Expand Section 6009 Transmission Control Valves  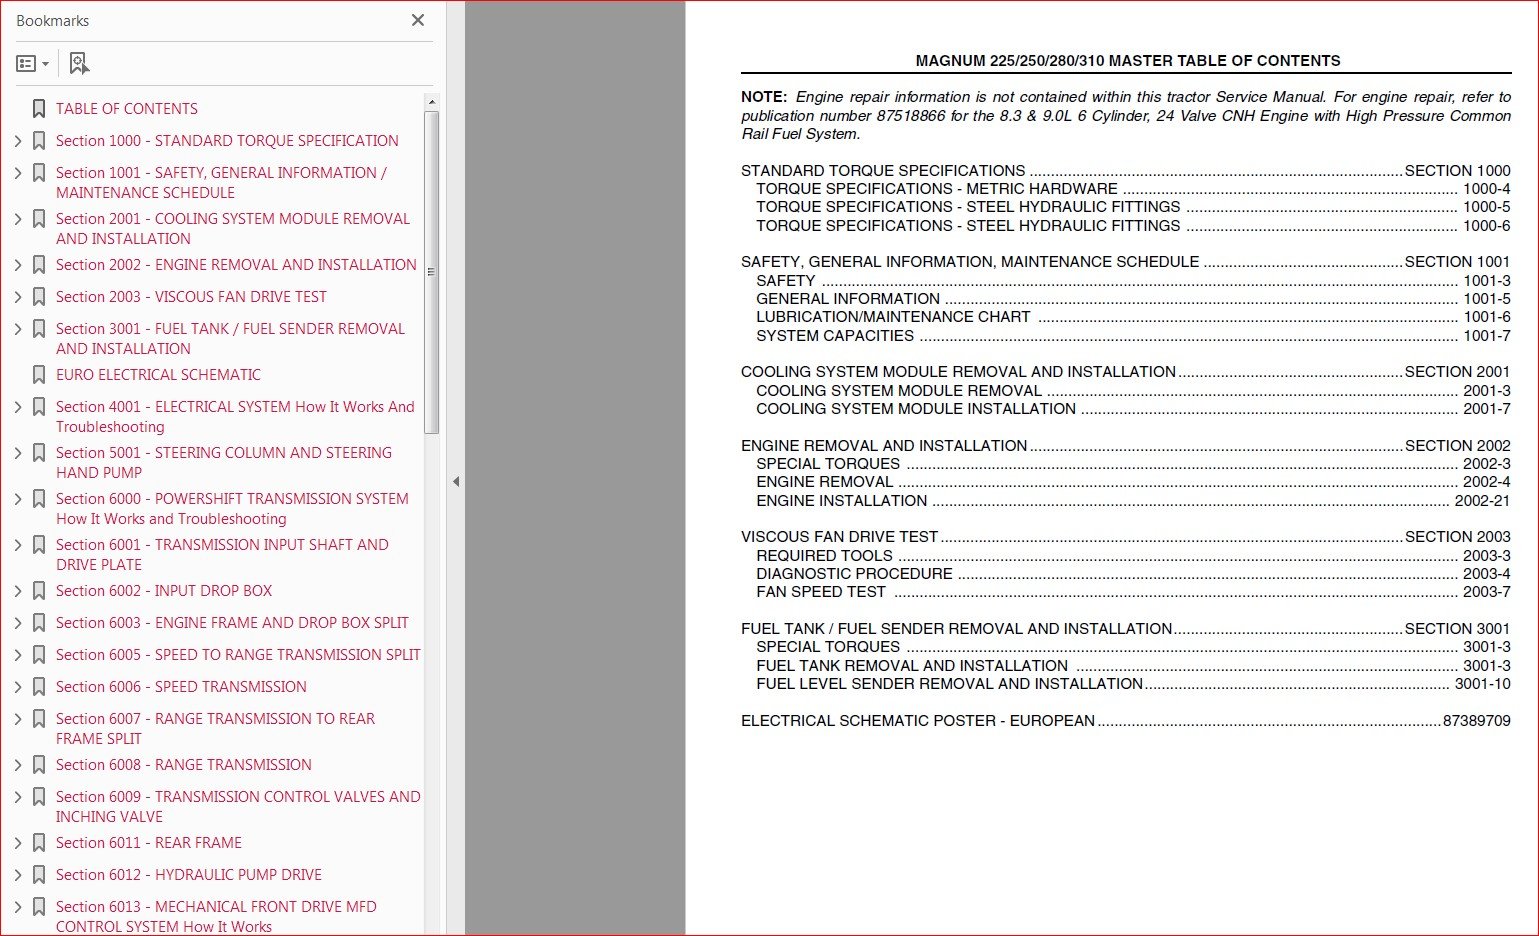(x=18, y=797)
